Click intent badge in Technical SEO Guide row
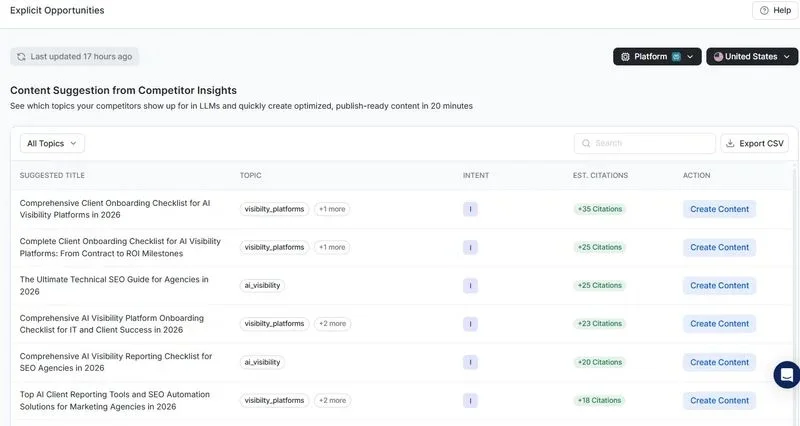The width and height of the screenshot is (800, 426). click(x=470, y=286)
